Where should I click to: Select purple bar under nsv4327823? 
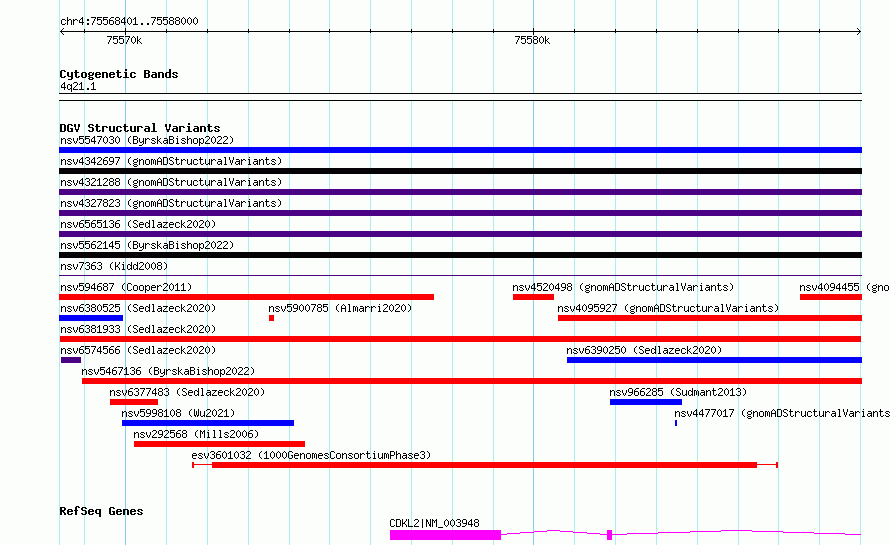[x=460, y=213]
